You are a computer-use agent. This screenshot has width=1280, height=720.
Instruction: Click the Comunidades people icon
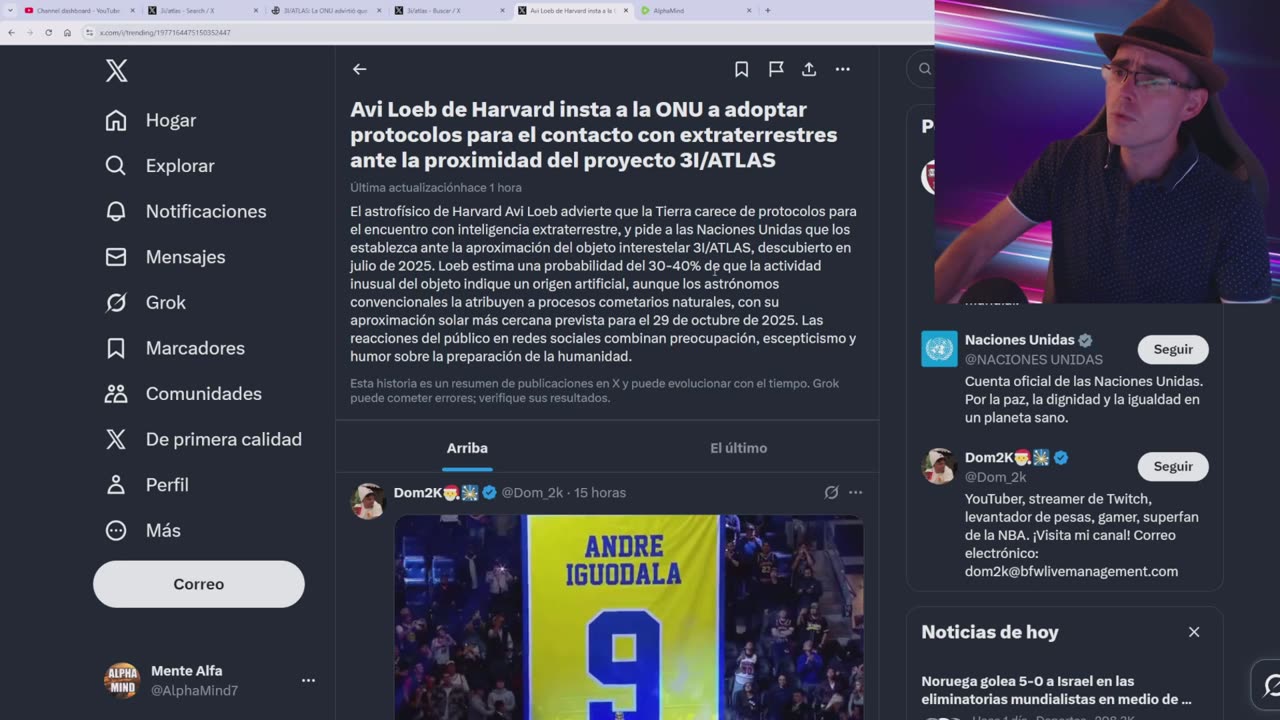[116, 393]
